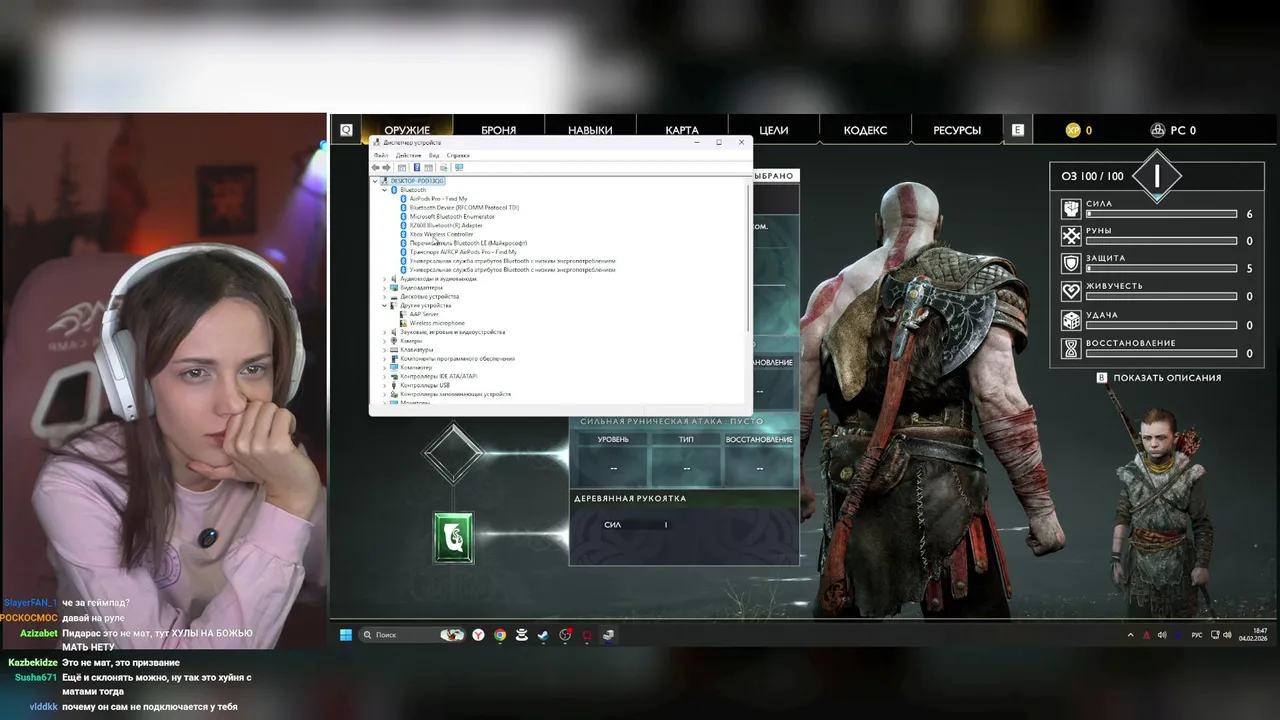Viewport: 1280px width, 720px height.
Task: Expand the Камеры category
Action: tap(384, 341)
